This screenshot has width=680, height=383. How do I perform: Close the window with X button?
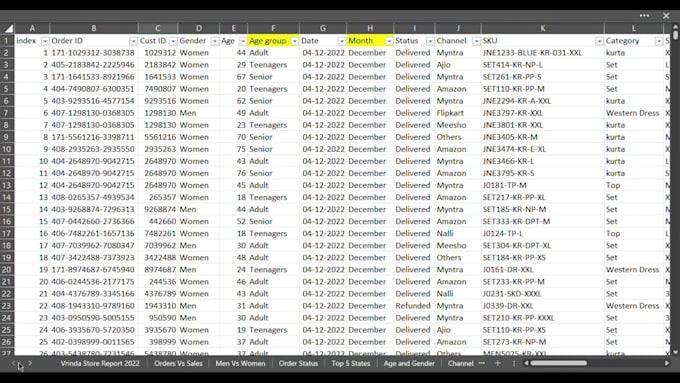click(x=666, y=16)
